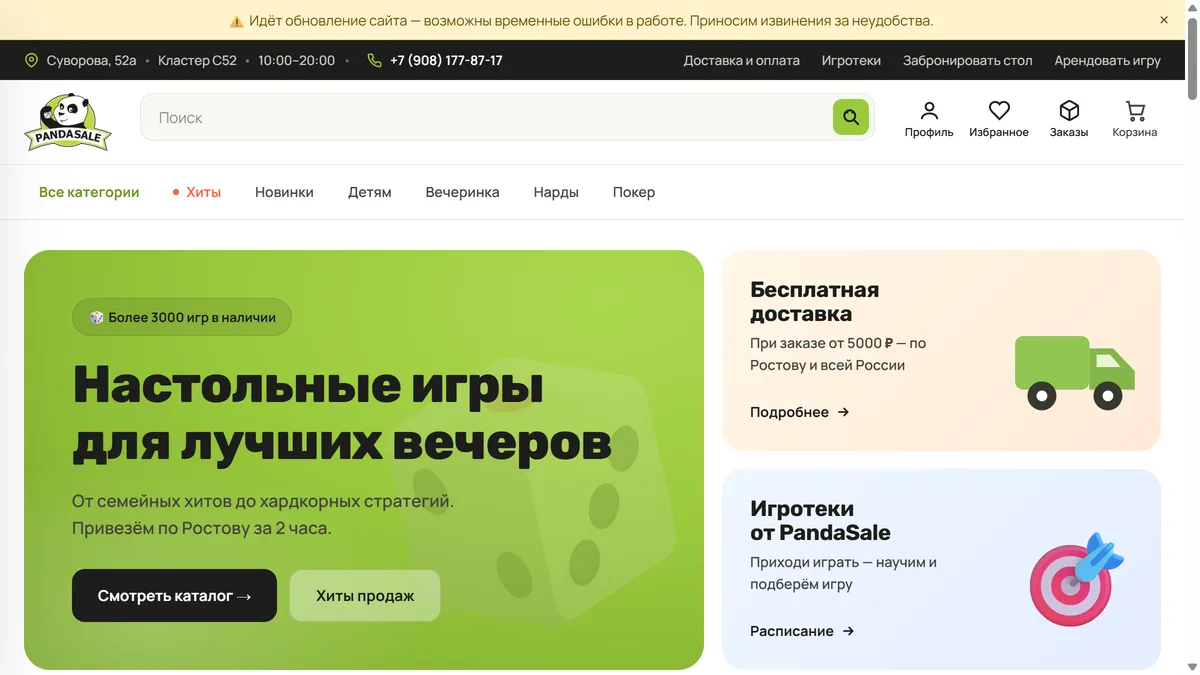Image resolution: width=1200 pixels, height=675 pixels.
Task: Select the Детям category
Action: [x=370, y=192]
